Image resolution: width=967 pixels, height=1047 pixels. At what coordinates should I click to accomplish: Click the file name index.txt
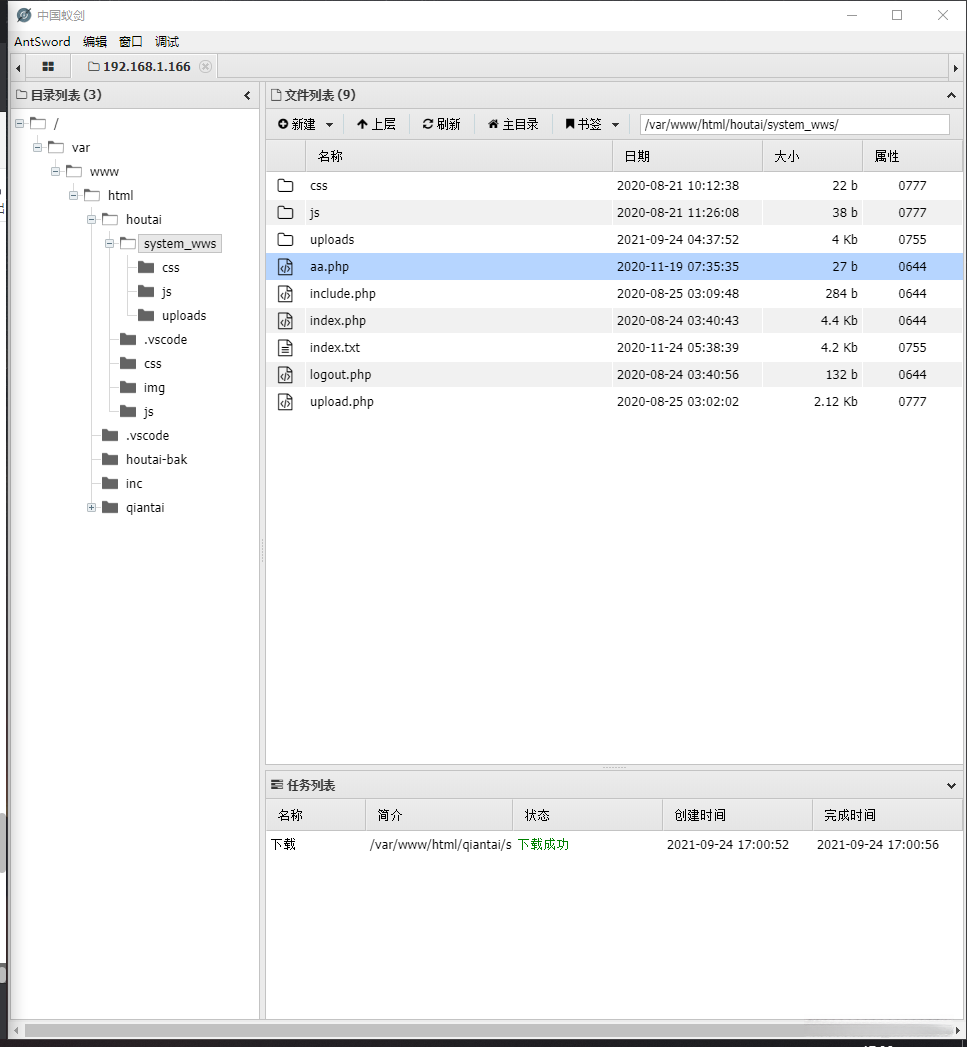pos(335,347)
